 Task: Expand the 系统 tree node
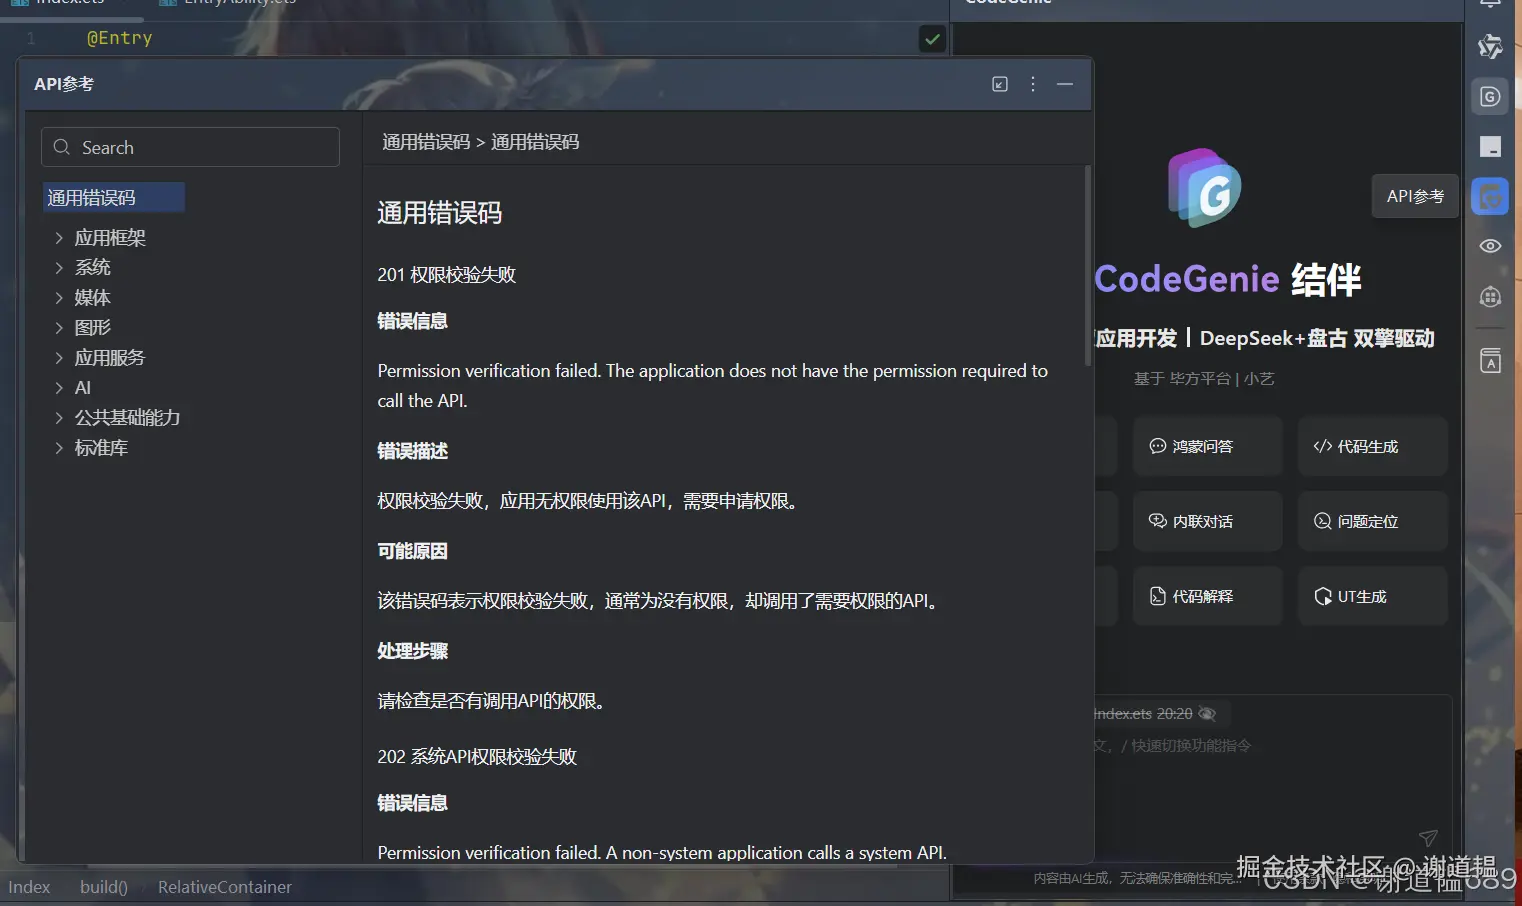tap(59, 268)
